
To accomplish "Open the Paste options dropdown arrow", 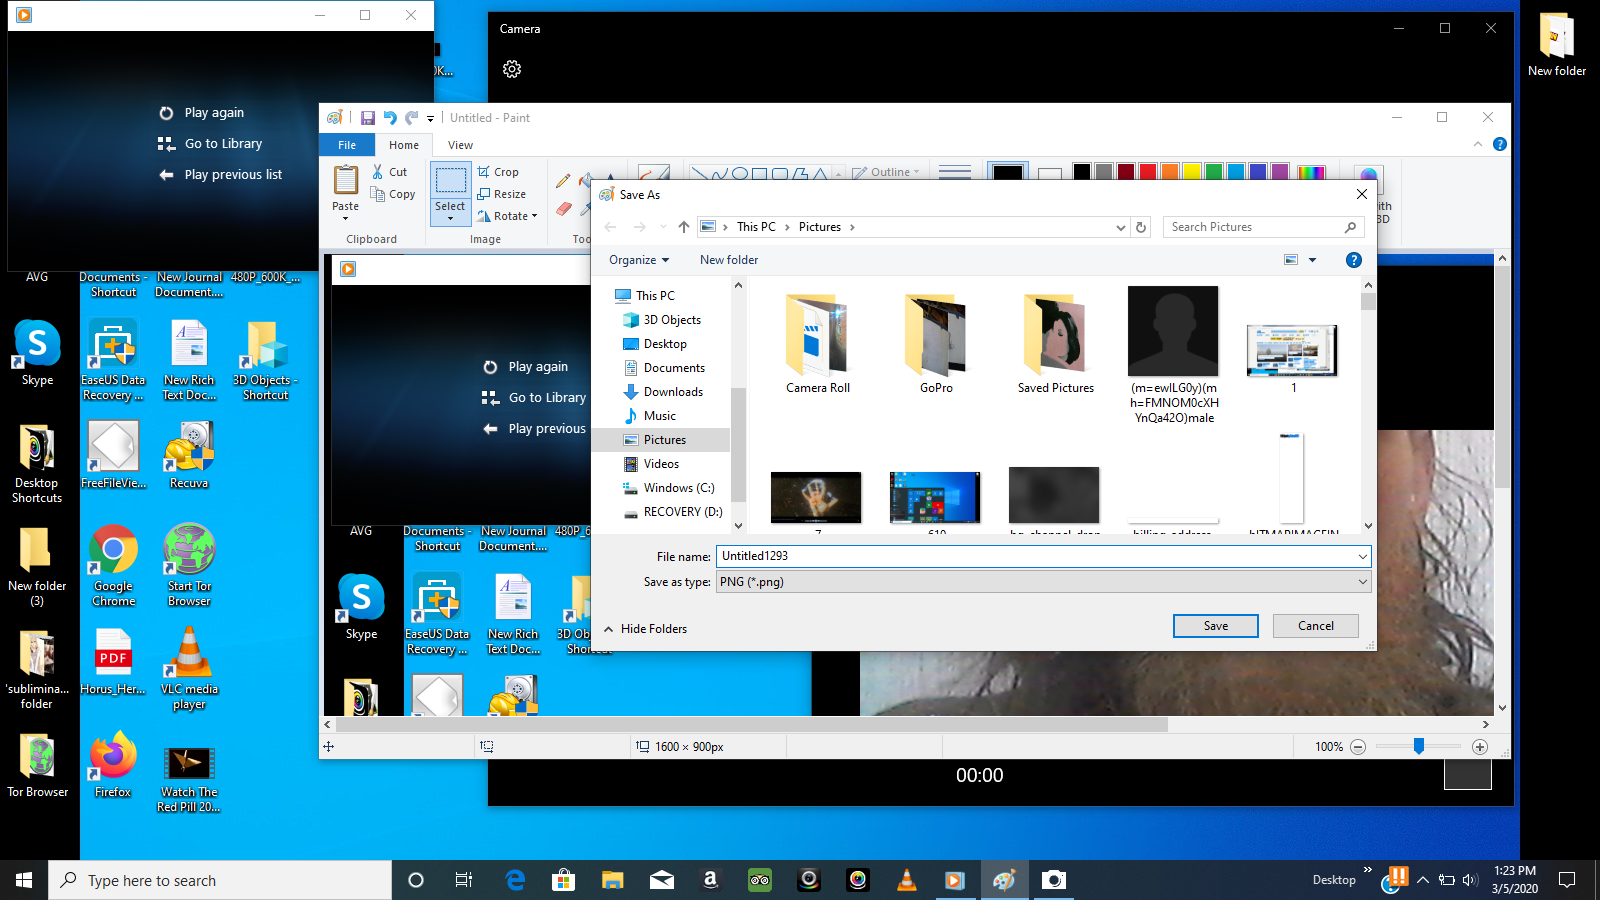I will (346, 218).
